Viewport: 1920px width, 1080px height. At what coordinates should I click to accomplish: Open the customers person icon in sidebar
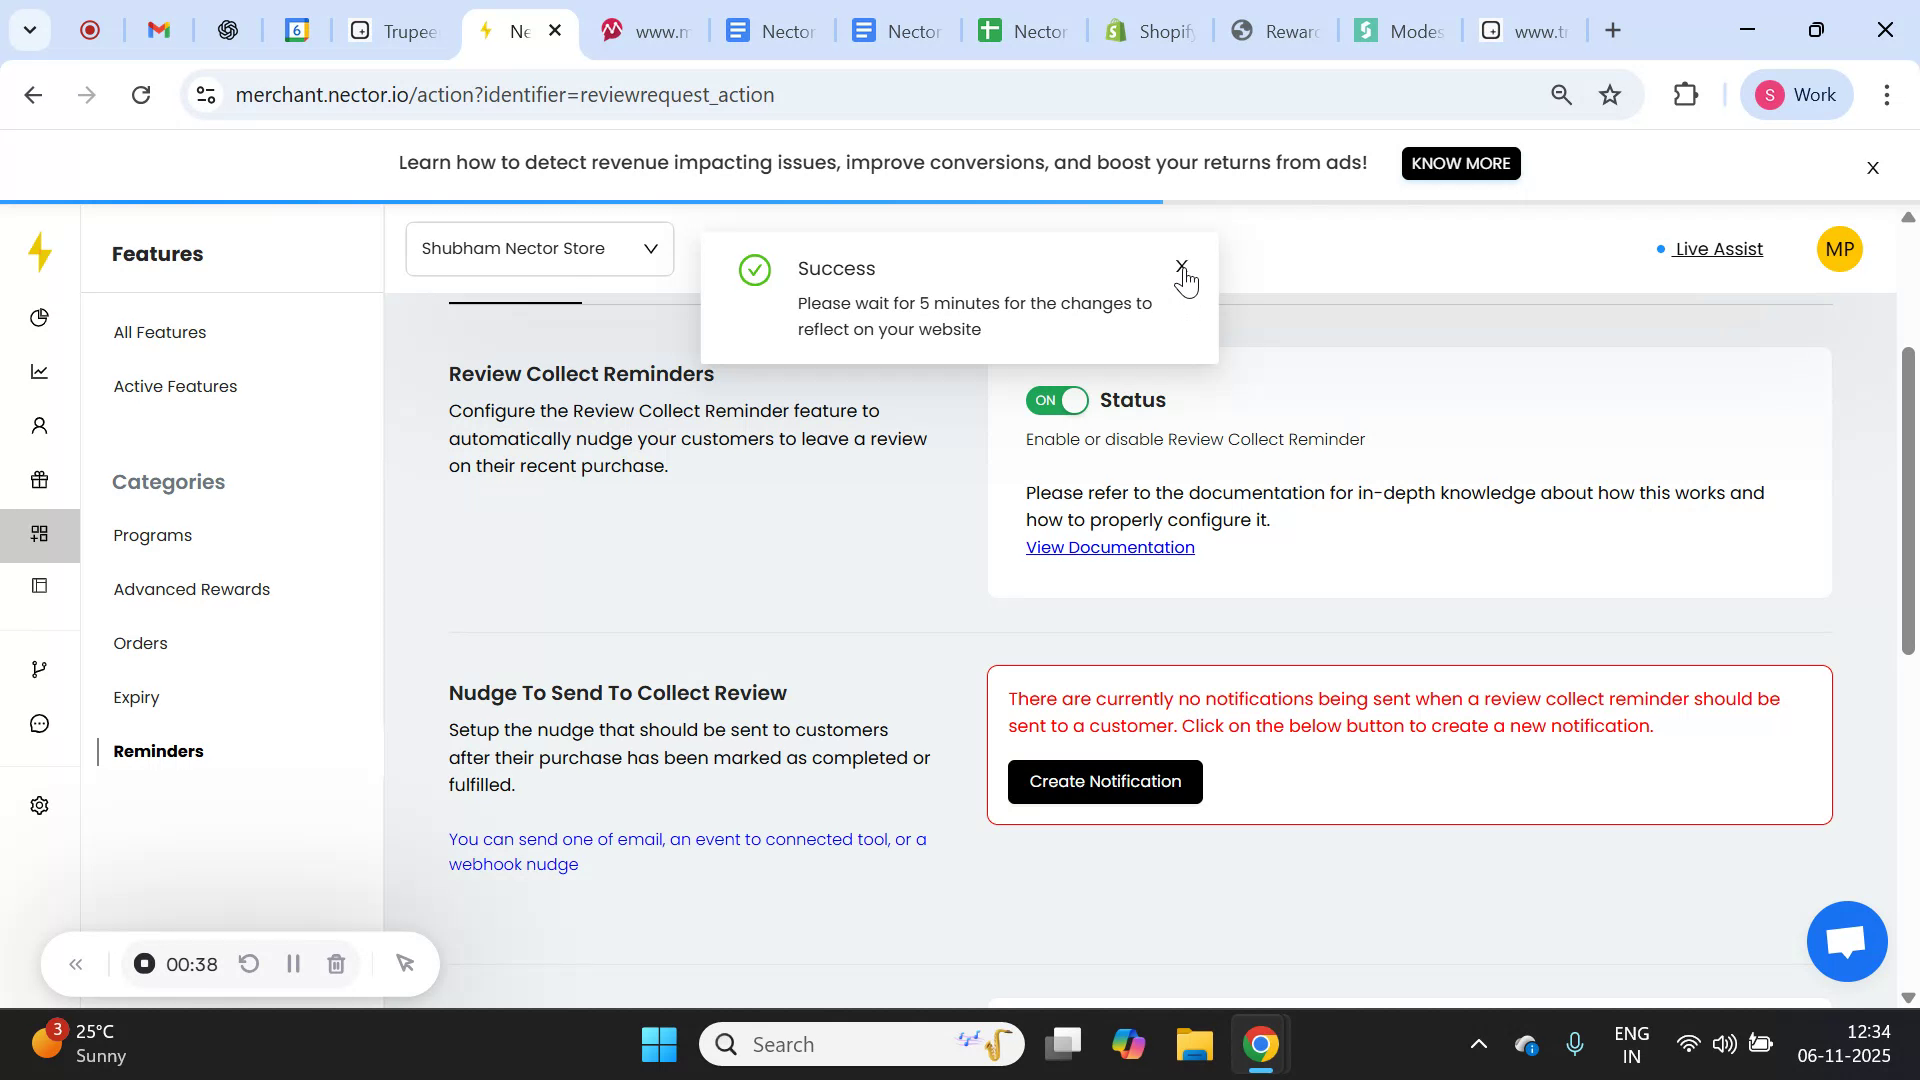pyautogui.click(x=39, y=425)
